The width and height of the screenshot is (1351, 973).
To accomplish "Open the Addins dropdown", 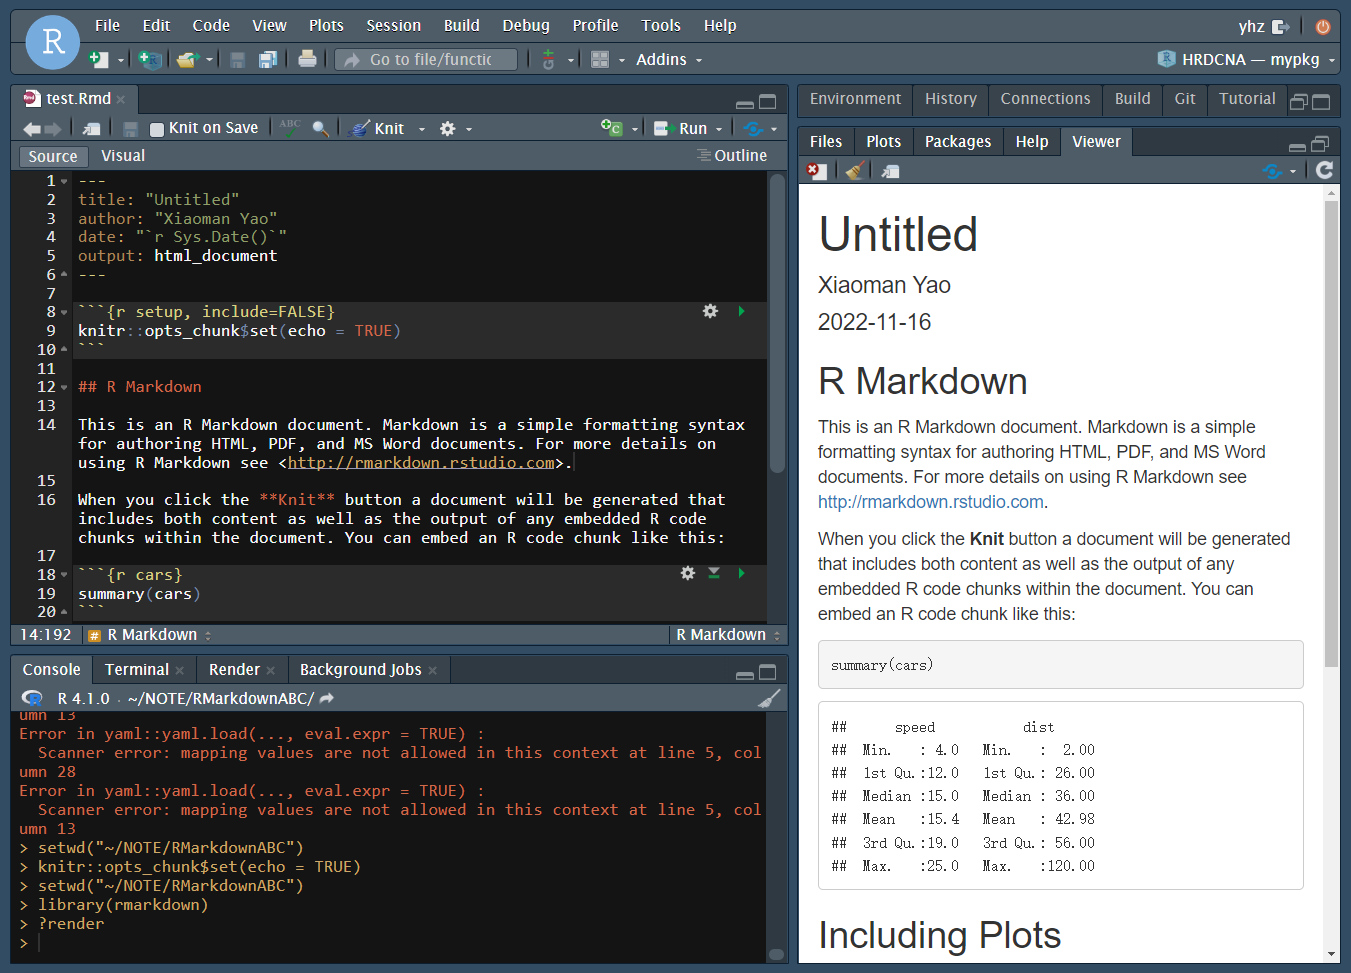I will click(669, 60).
